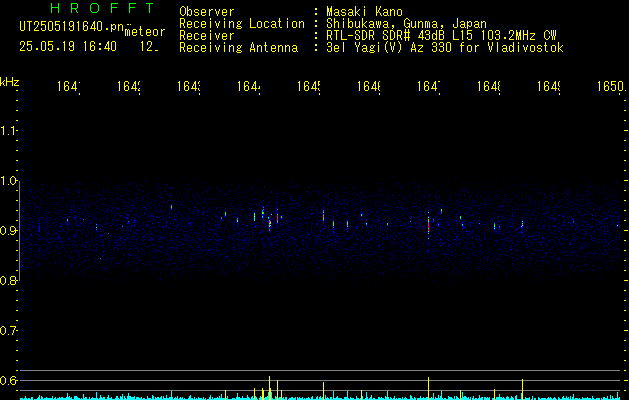
Task: Click the kHz axis unit label
Action: pyautogui.click(x=10, y=82)
